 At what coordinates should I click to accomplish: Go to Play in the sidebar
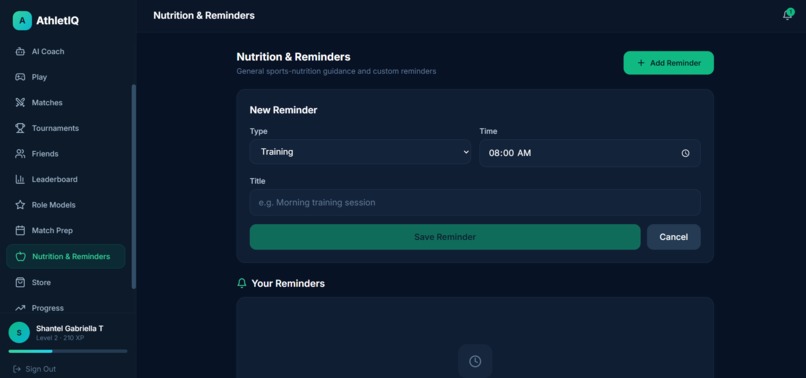pos(66,77)
